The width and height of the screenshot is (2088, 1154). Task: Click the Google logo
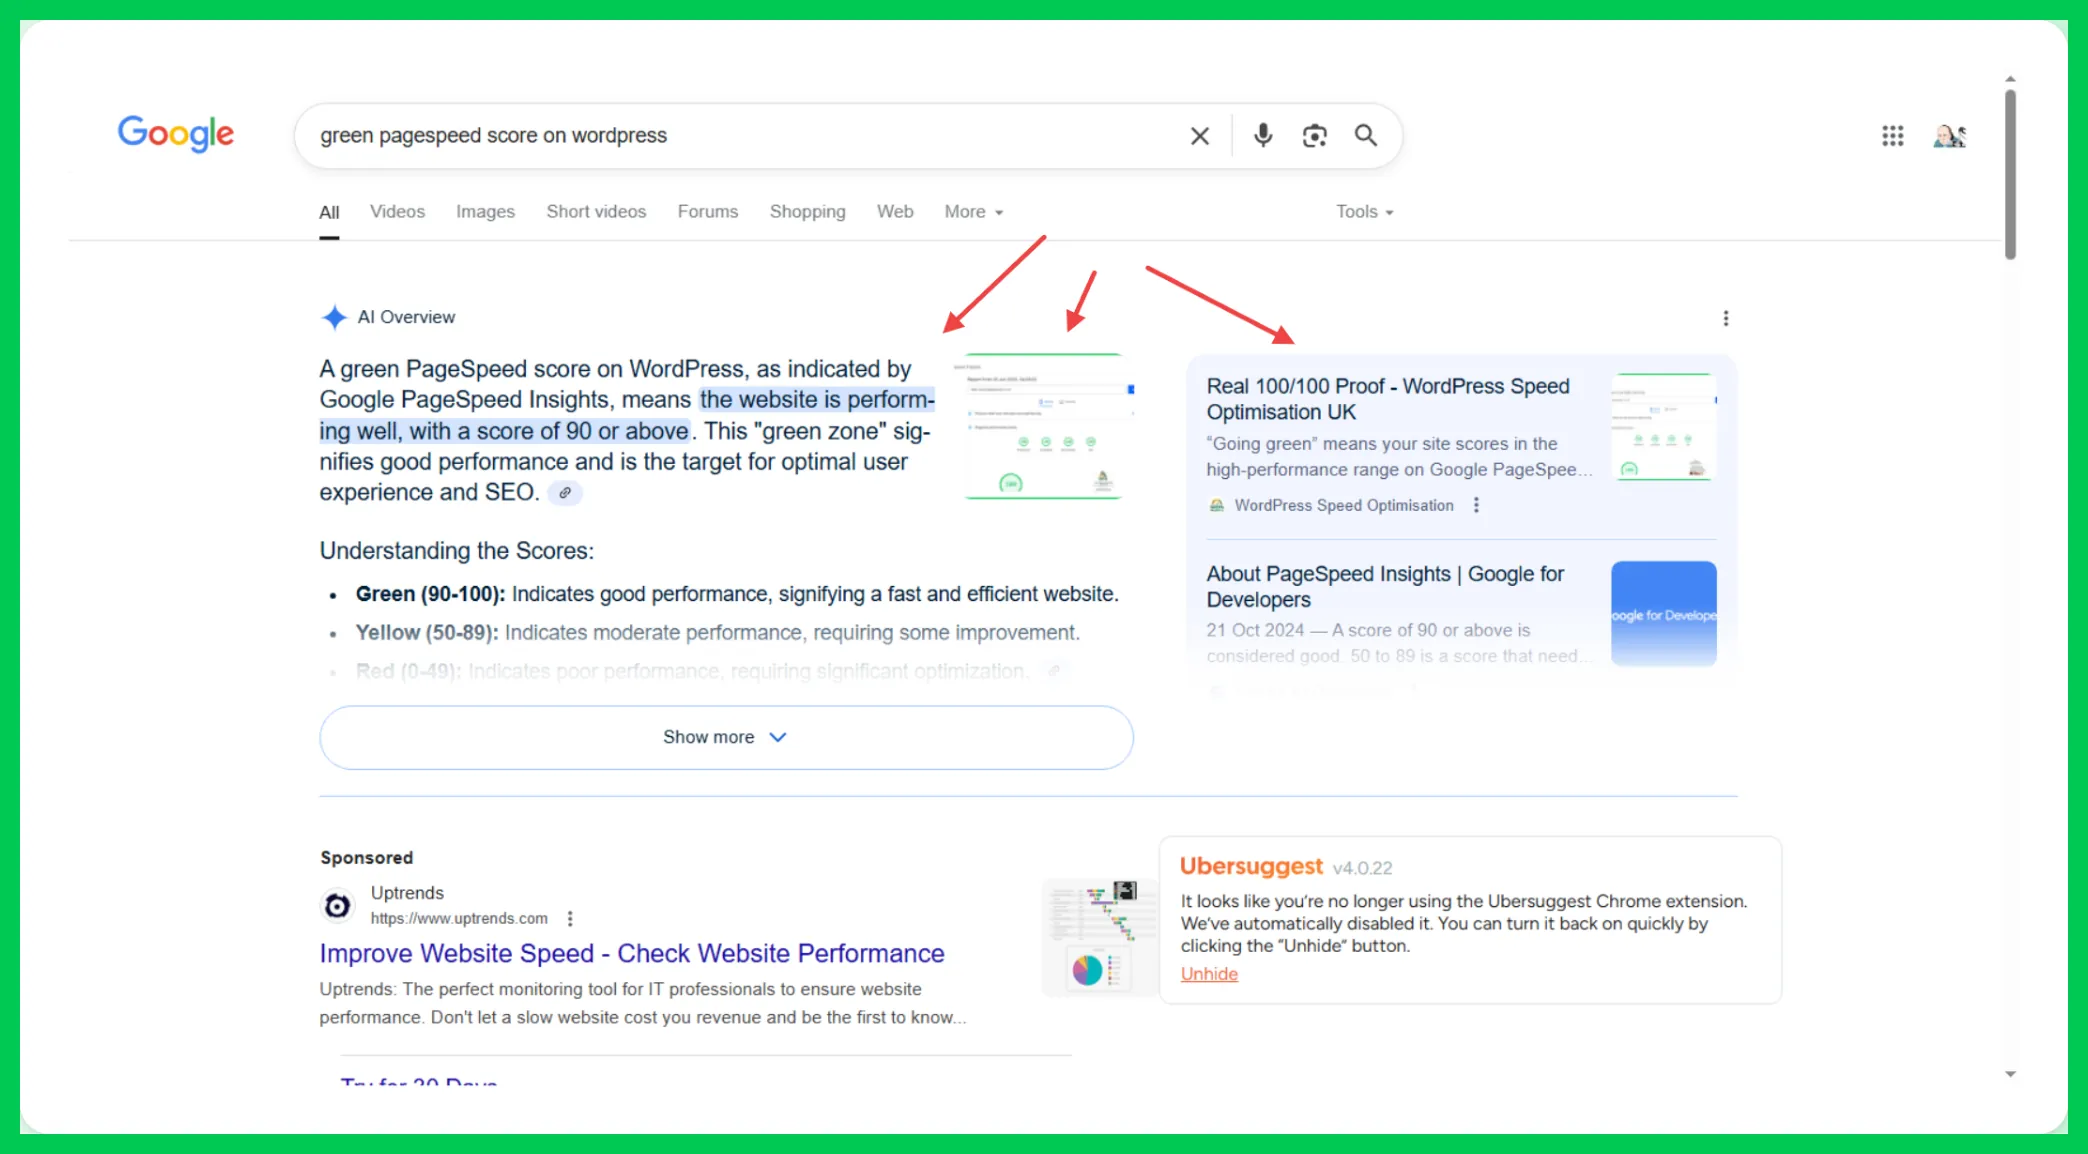[x=176, y=133]
